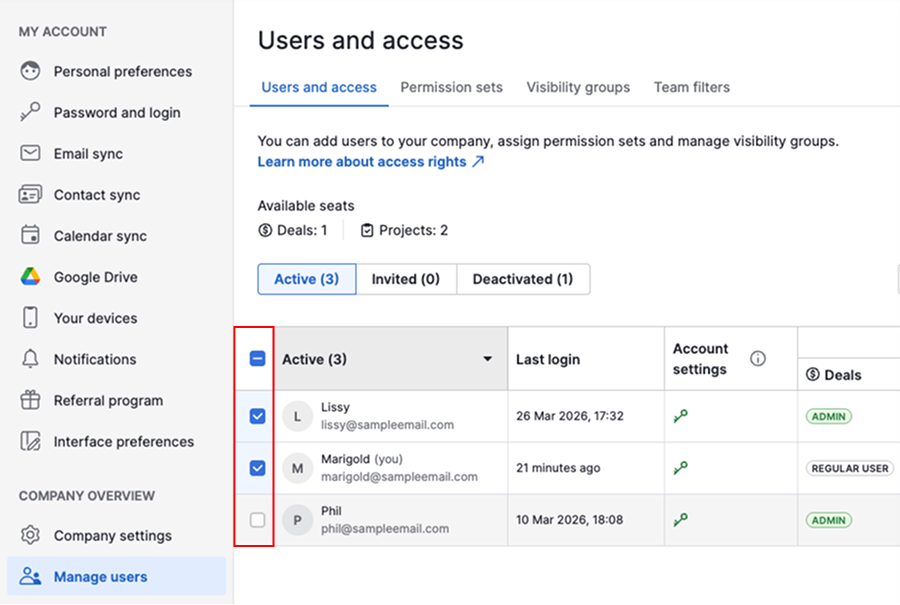900x605 pixels.
Task: Open Phil's ADMIN permission badge
Action: pos(828,520)
